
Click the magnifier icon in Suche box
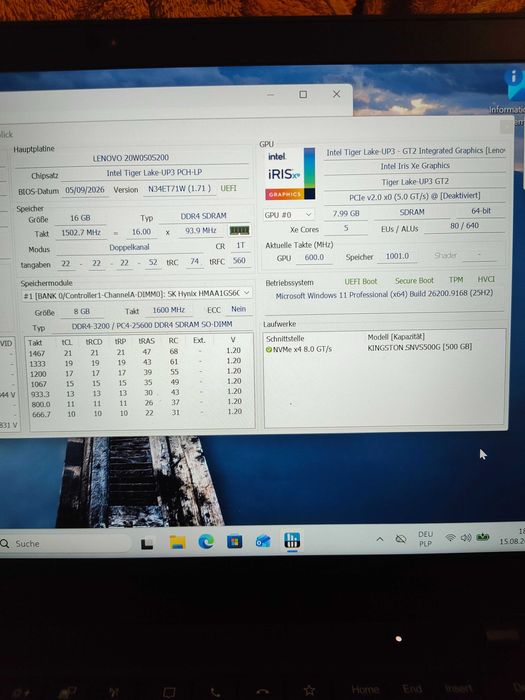(5, 543)
